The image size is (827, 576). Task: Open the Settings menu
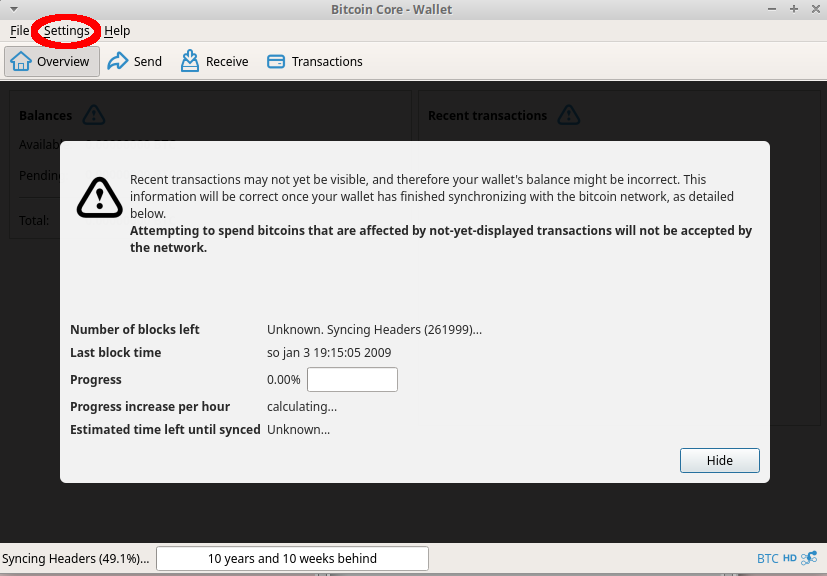64,31
